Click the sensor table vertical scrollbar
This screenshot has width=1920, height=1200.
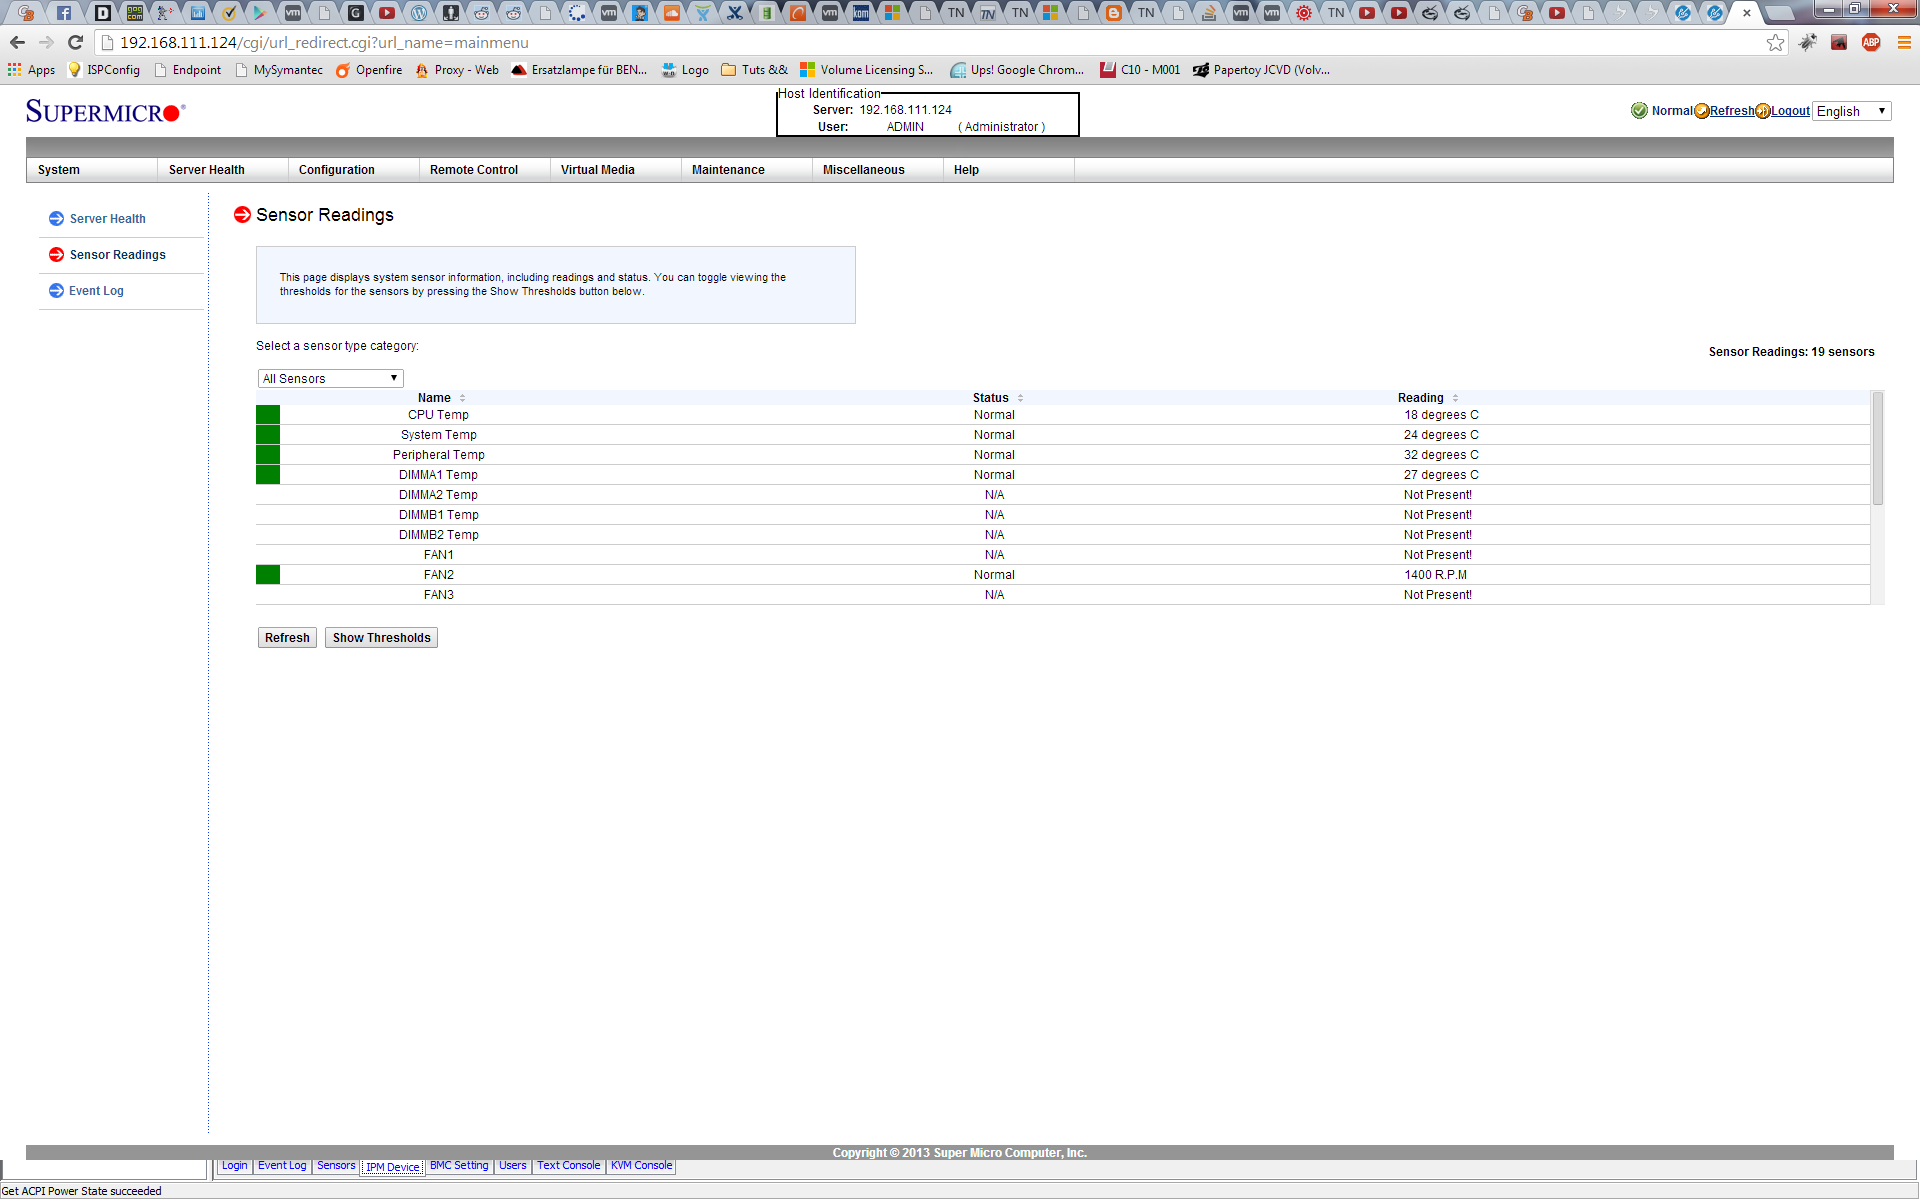click(x=1877, y=450)
